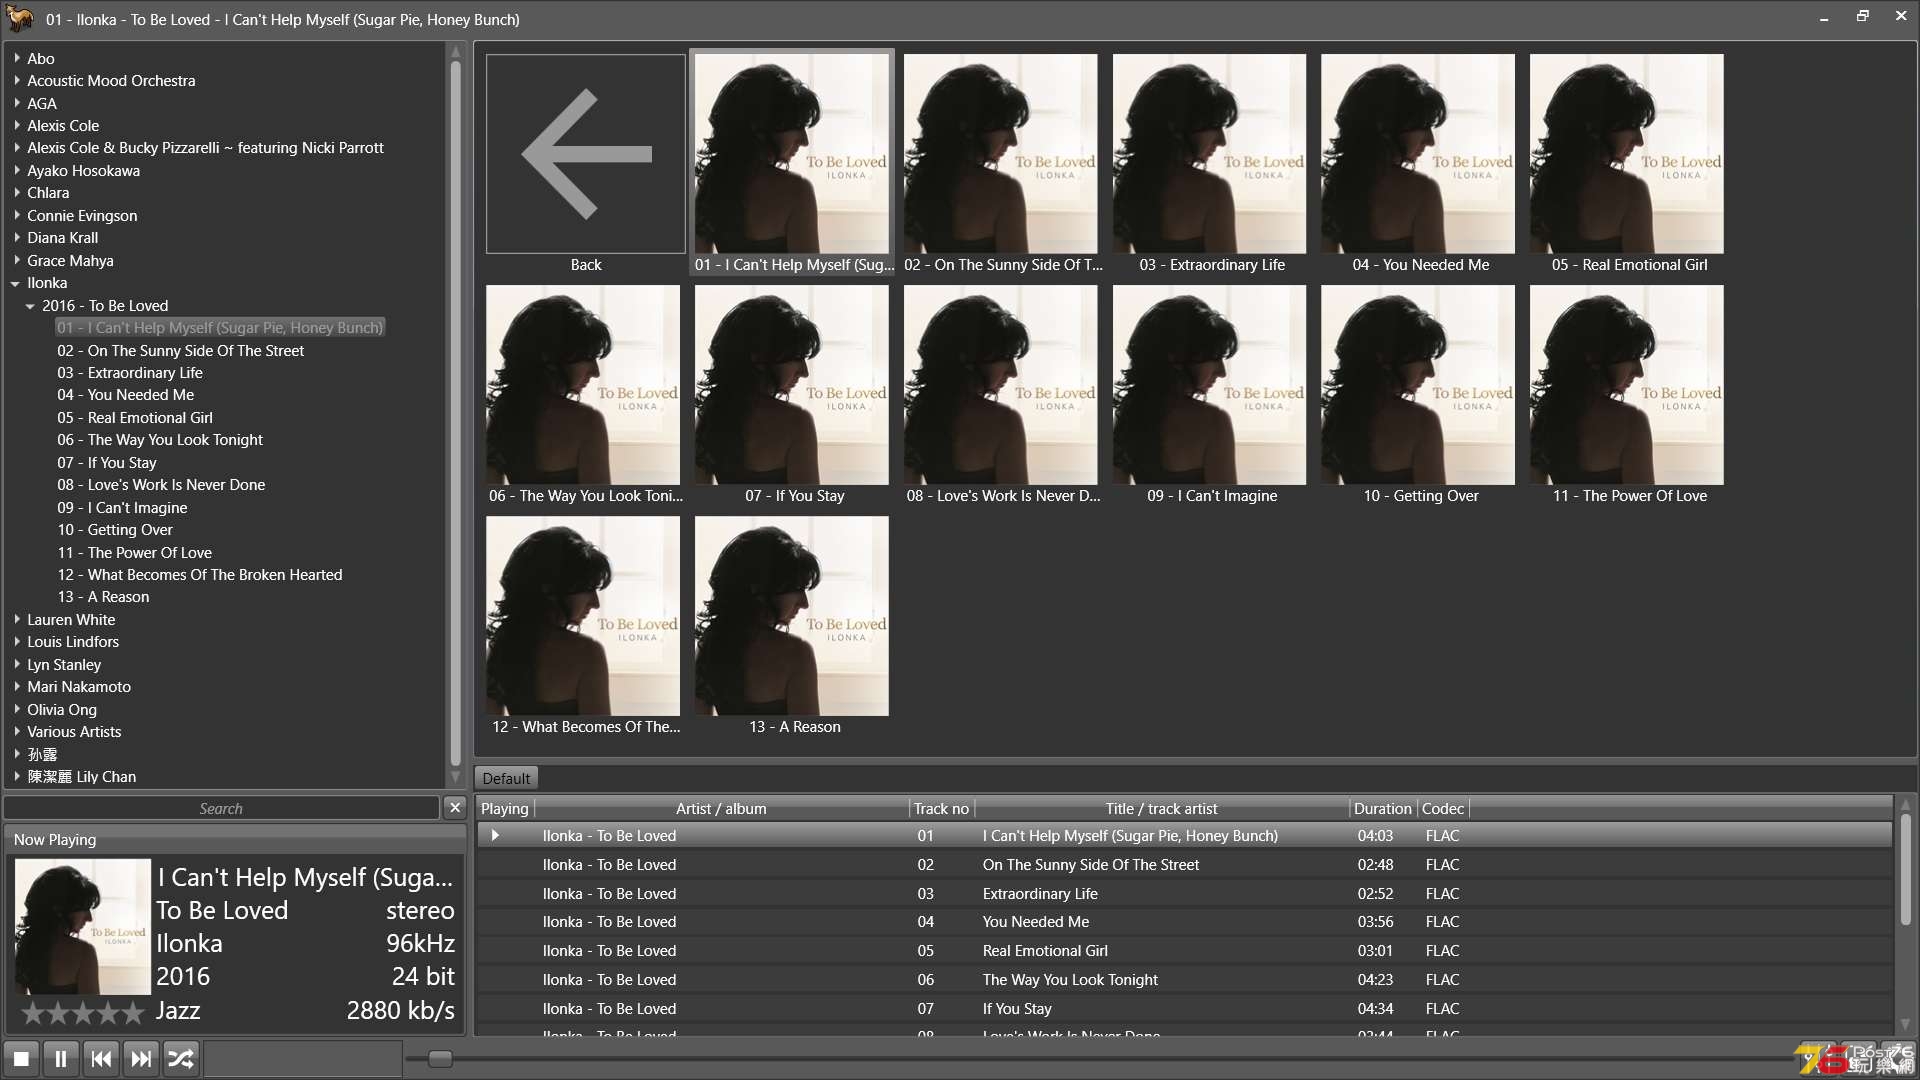Toggle shuffle playback mode
1920x1080 pixels.
pyautogui.click(x=181, y=1058)
